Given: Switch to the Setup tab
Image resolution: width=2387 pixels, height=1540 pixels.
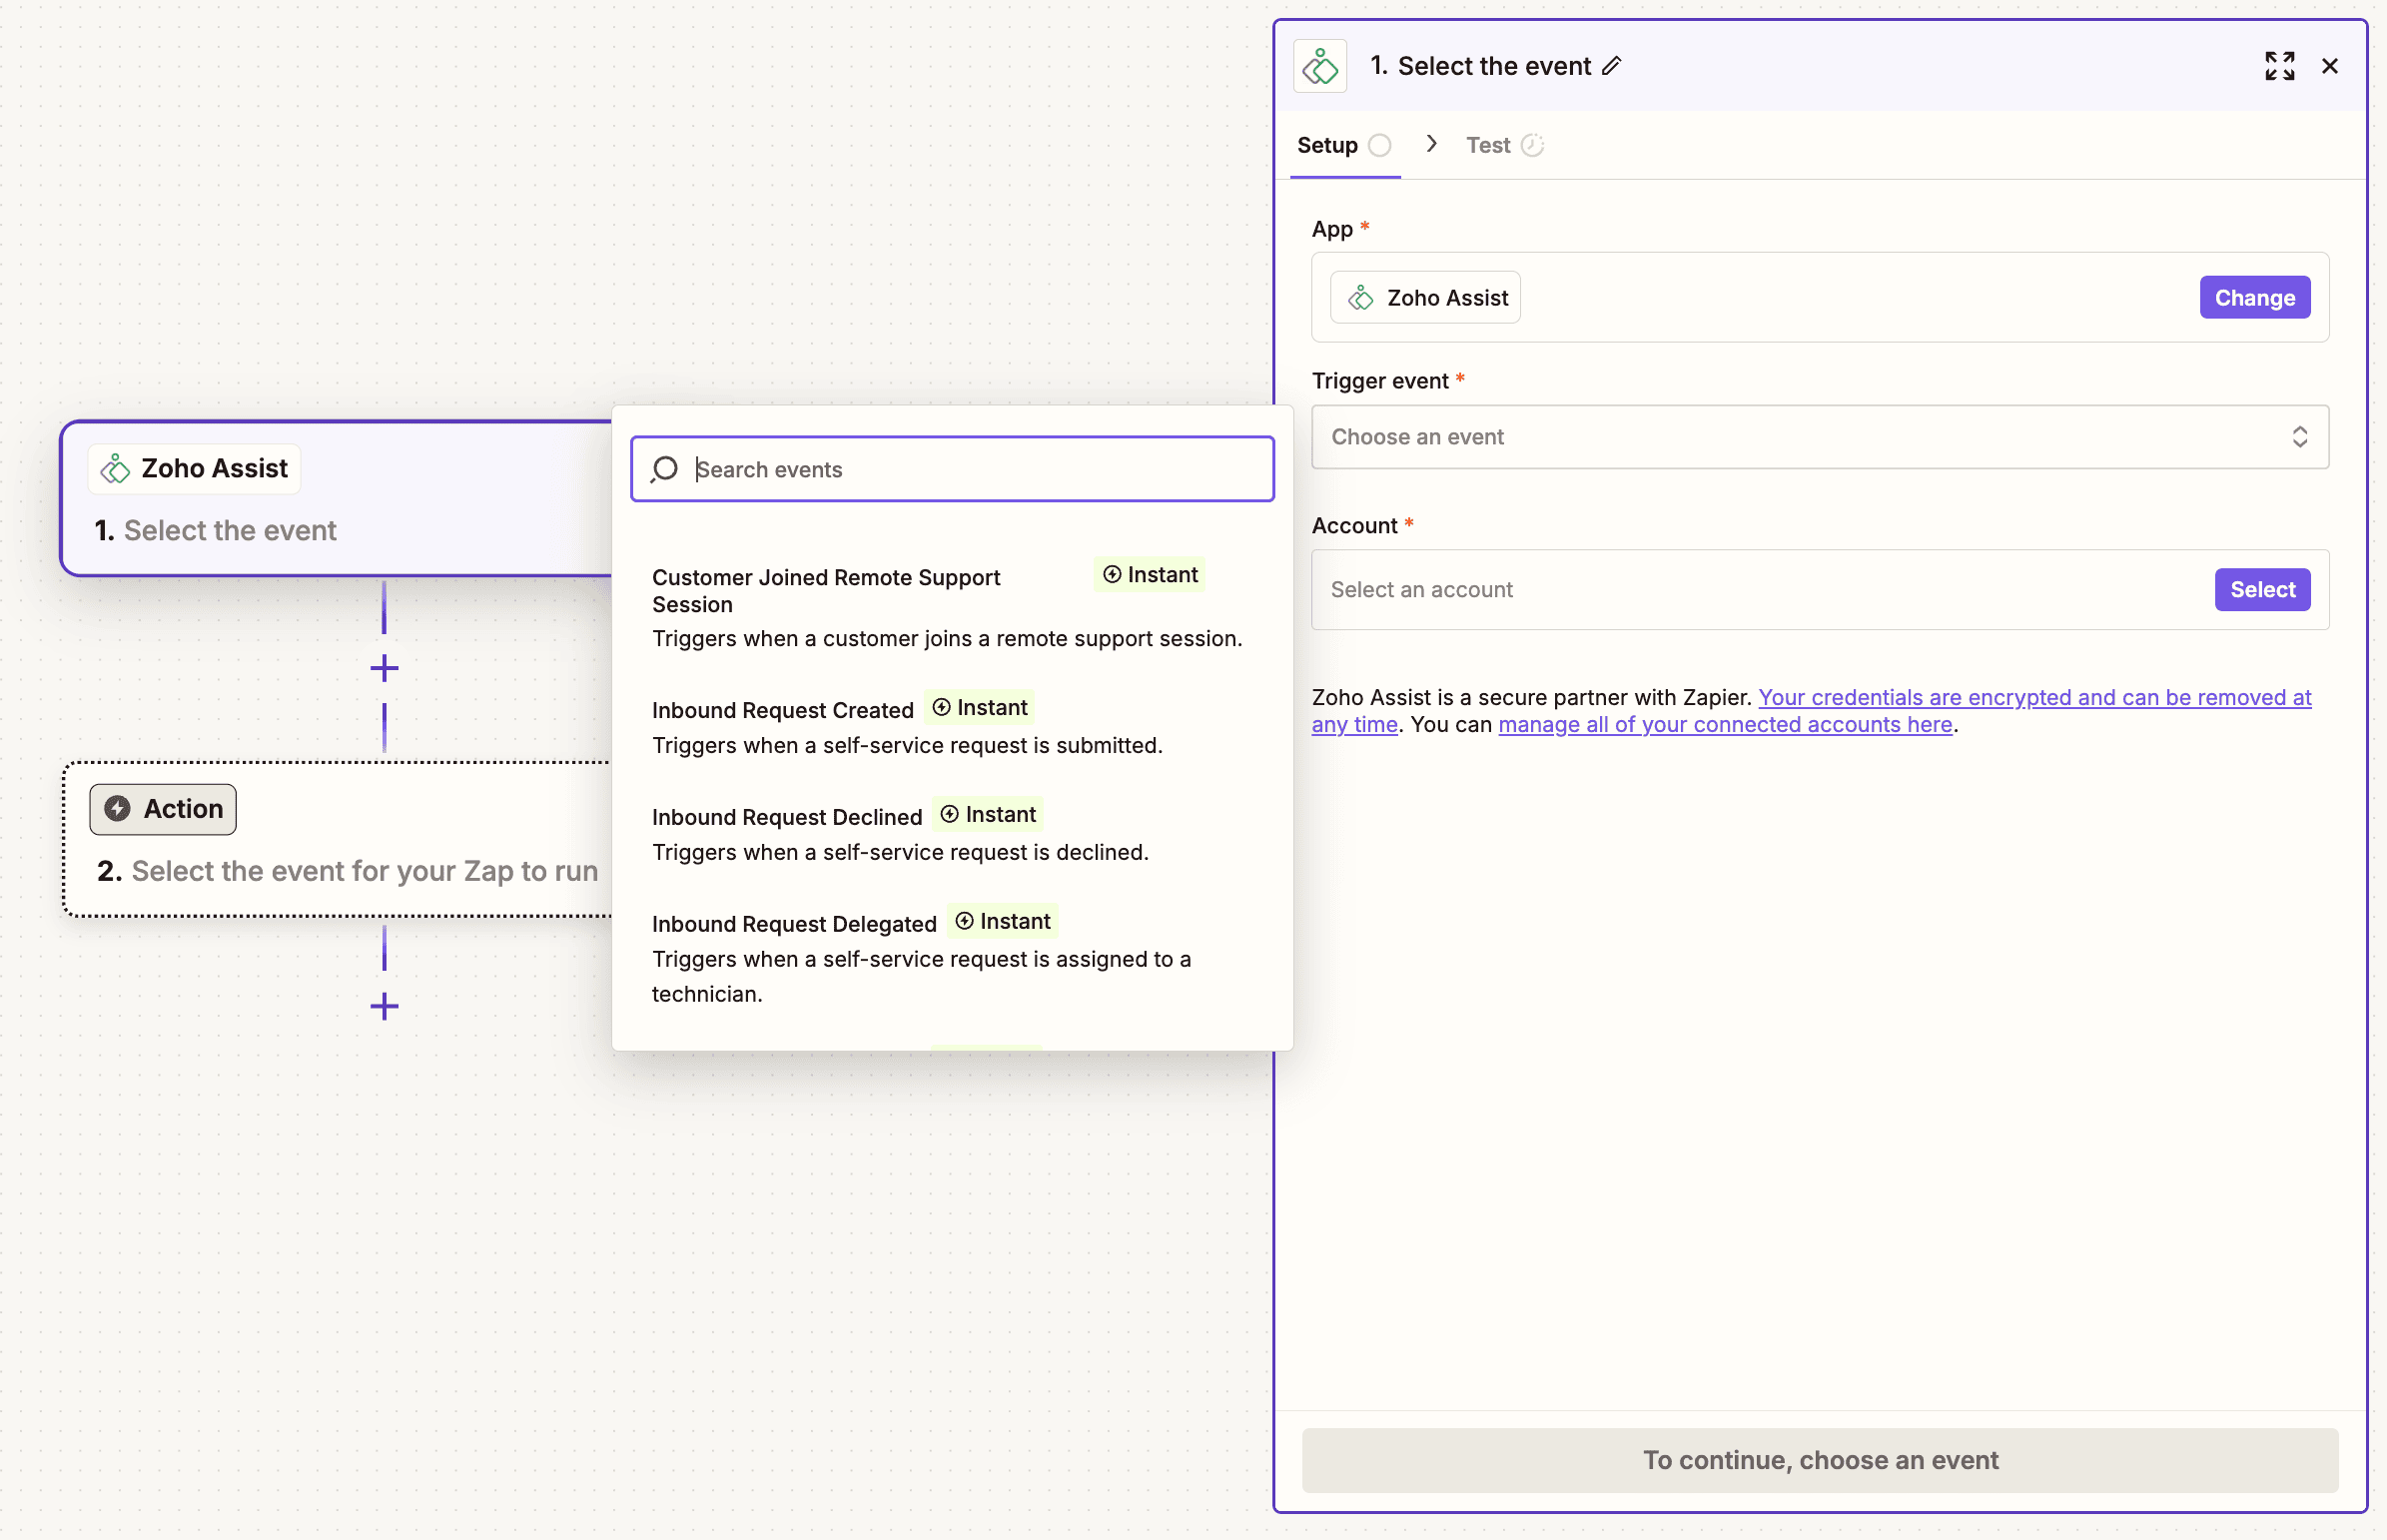Looking at the screenshot, I should pyautogui.click(x=1327, y=145).
